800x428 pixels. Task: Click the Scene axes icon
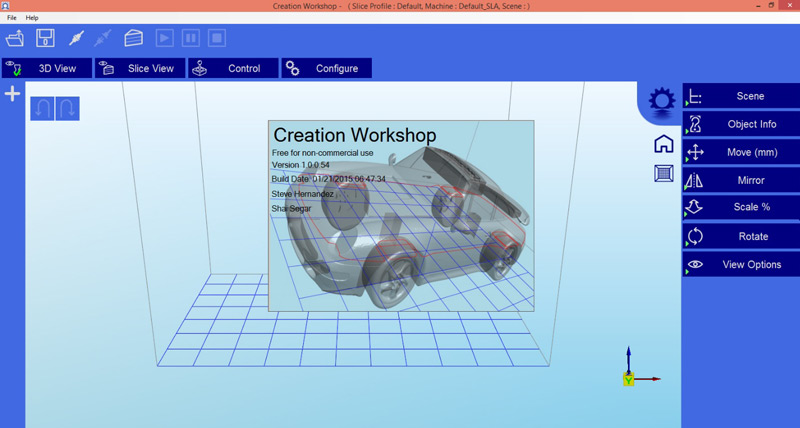coord(694,96)
